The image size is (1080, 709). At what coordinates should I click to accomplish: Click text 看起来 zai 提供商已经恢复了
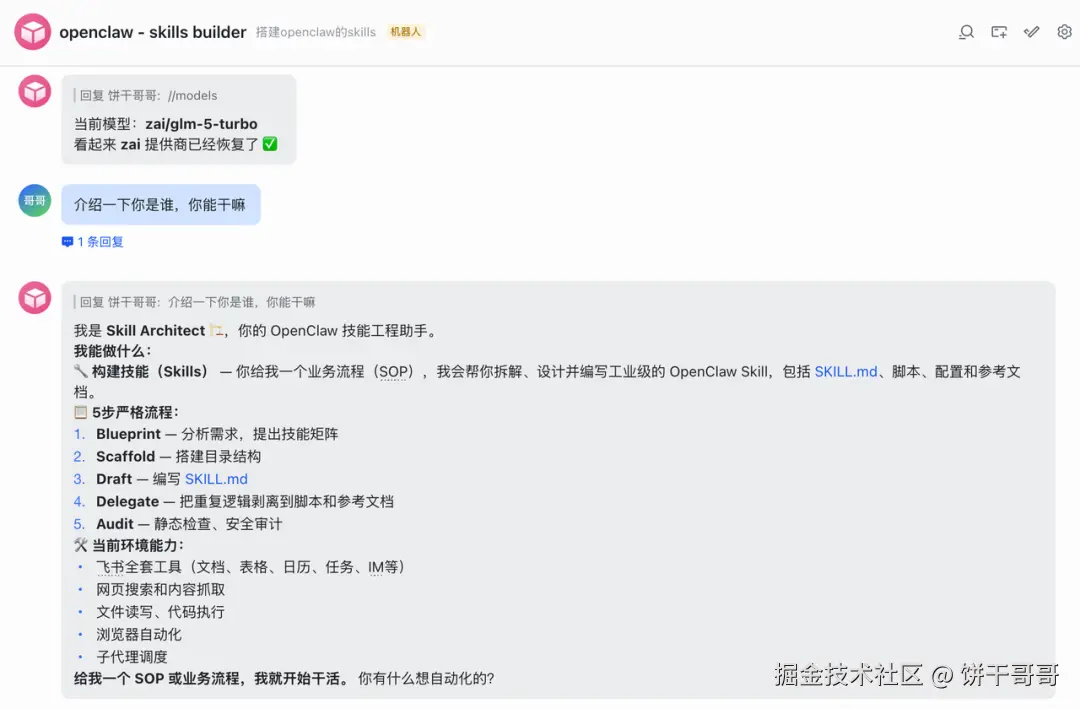tap(166, 144)
